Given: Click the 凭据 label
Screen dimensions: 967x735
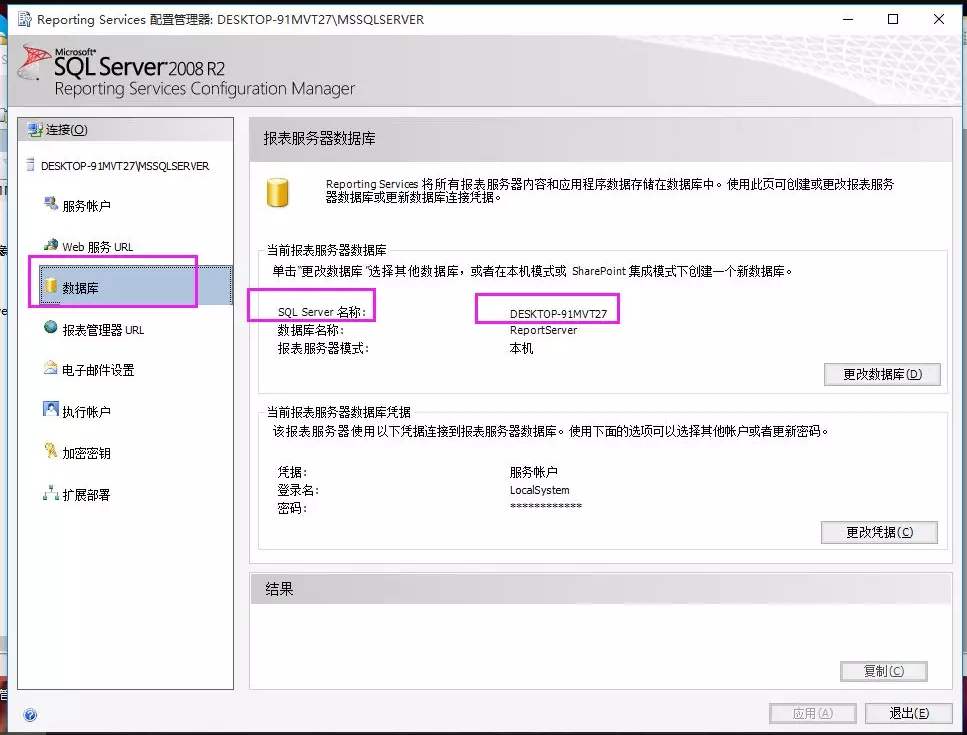Looking at the screenshot, I should 292,472.
